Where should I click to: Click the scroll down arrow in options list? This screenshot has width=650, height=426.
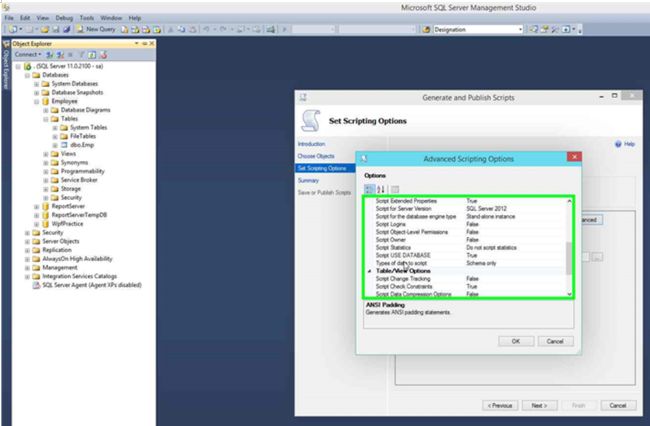569,294
